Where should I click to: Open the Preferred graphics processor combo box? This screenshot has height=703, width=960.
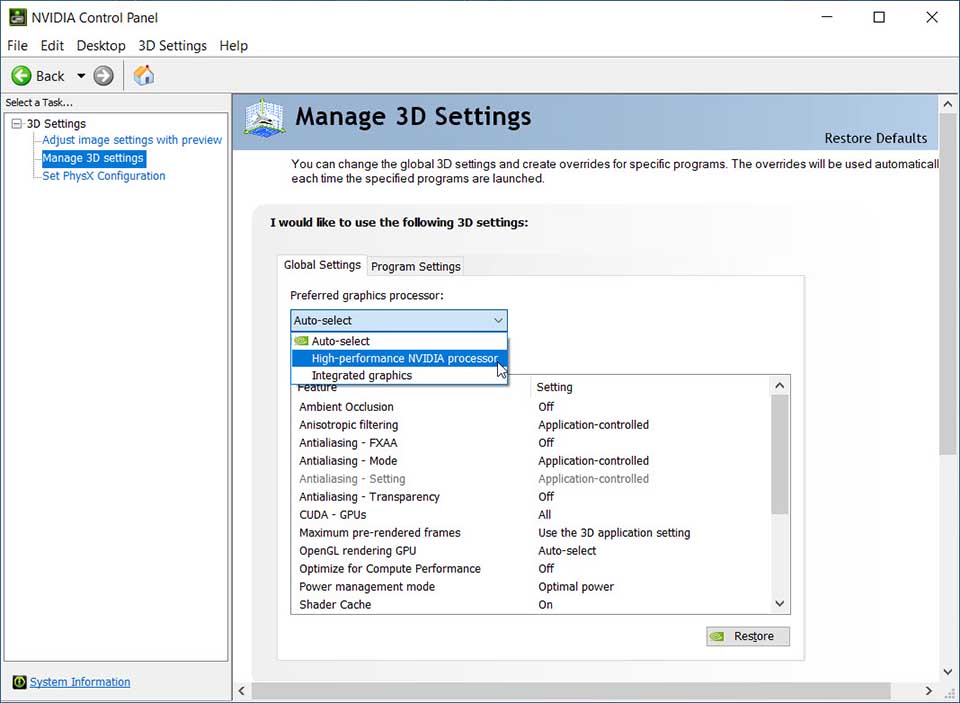[399, 320]
